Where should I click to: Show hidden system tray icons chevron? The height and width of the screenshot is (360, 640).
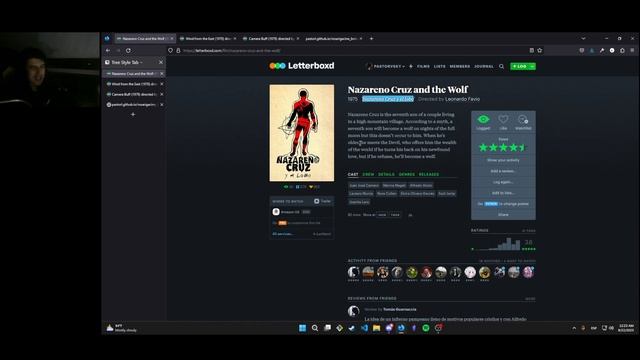(574, 328)
